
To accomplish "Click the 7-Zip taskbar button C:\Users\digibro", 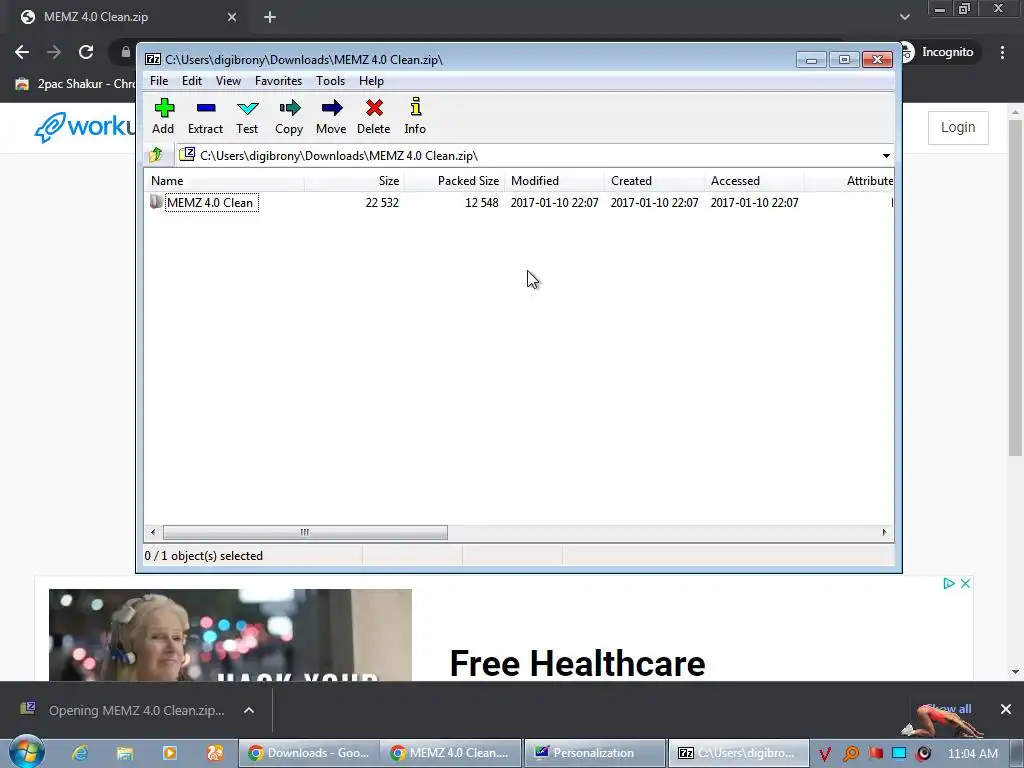I will (x=738, y=753).
